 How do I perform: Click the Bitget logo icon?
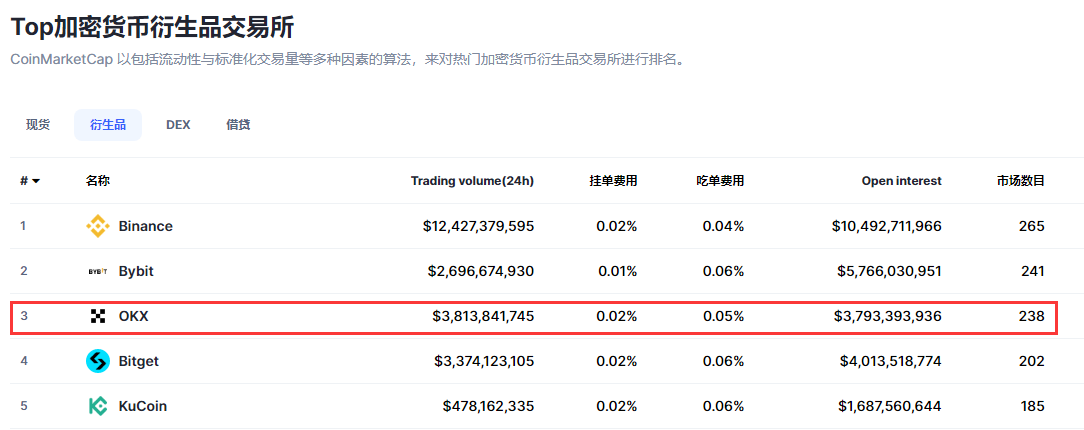coord(97,361)
